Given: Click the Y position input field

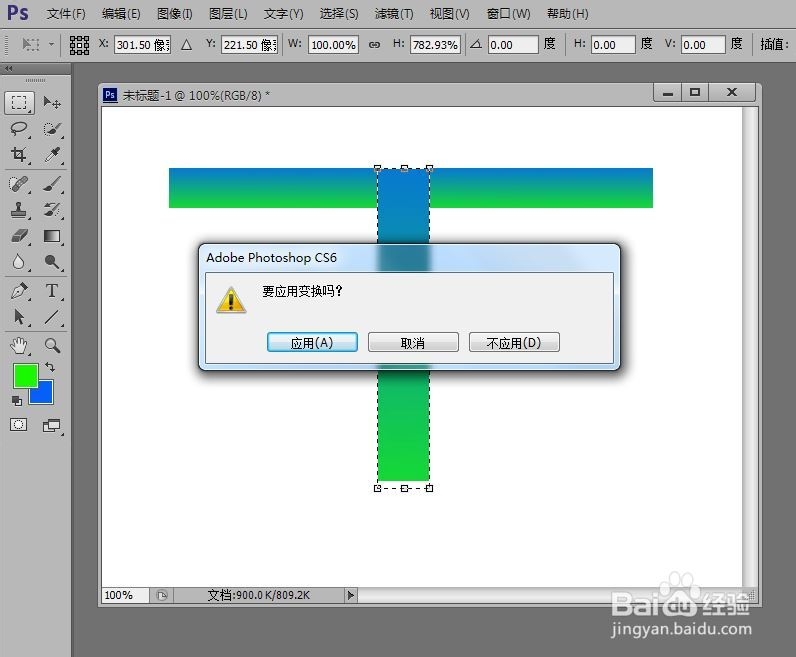Looking at the screenshot, I should [249, 45].
